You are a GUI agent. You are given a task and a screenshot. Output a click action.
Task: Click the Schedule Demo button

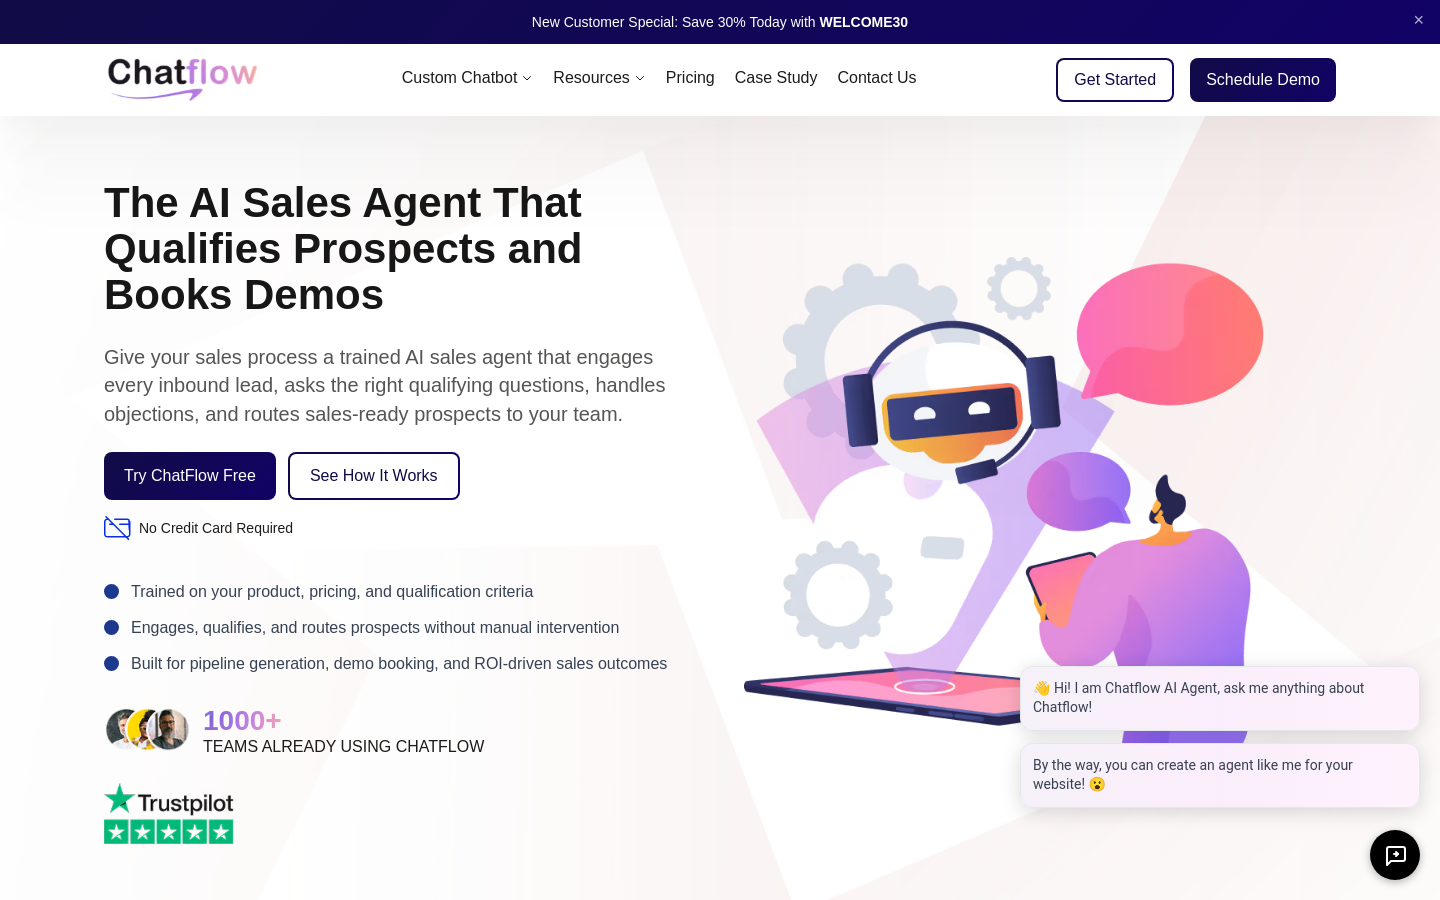(1263, 80)
